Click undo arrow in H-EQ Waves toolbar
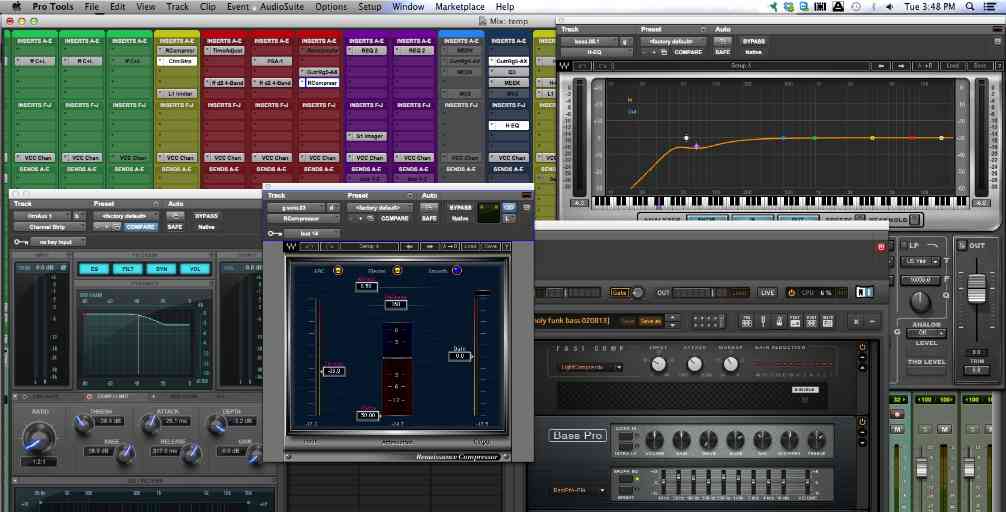The height and width of the screenshot is (512, 1006). point(582,66)
